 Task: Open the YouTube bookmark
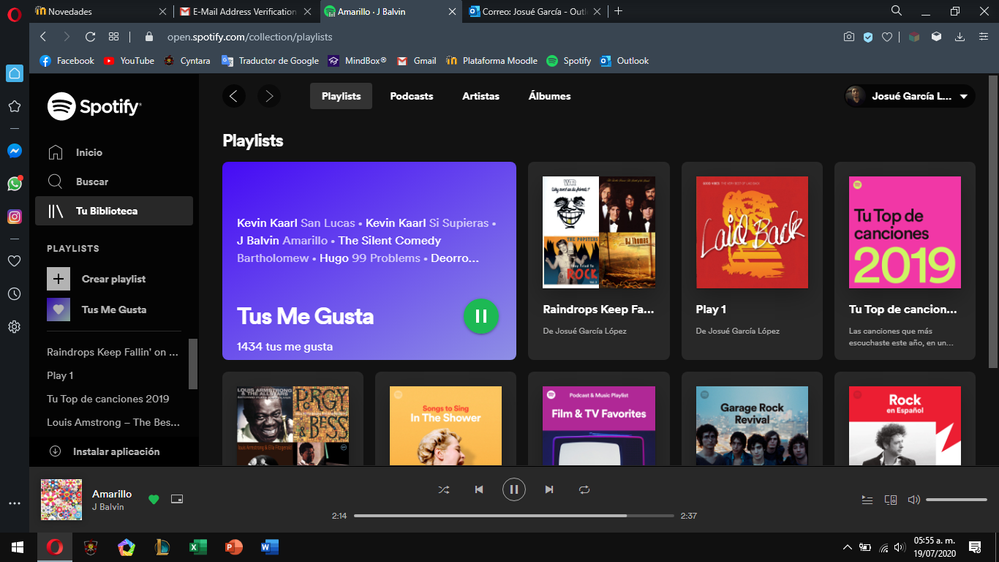click(x=129, y=61)
